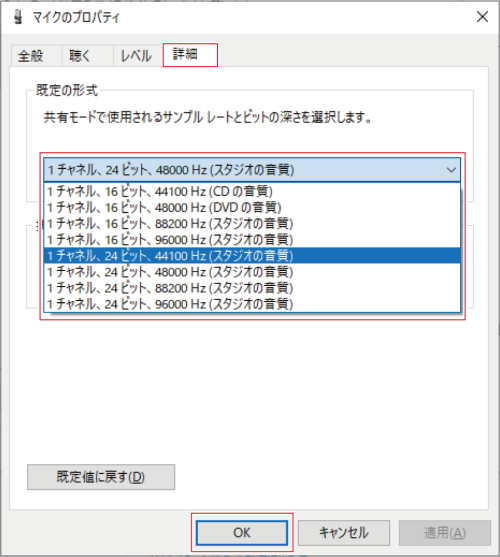Select 24 ビット 48000 Hz list option
This screenshot has height=557, width=500.
click(x=252, y=272)
